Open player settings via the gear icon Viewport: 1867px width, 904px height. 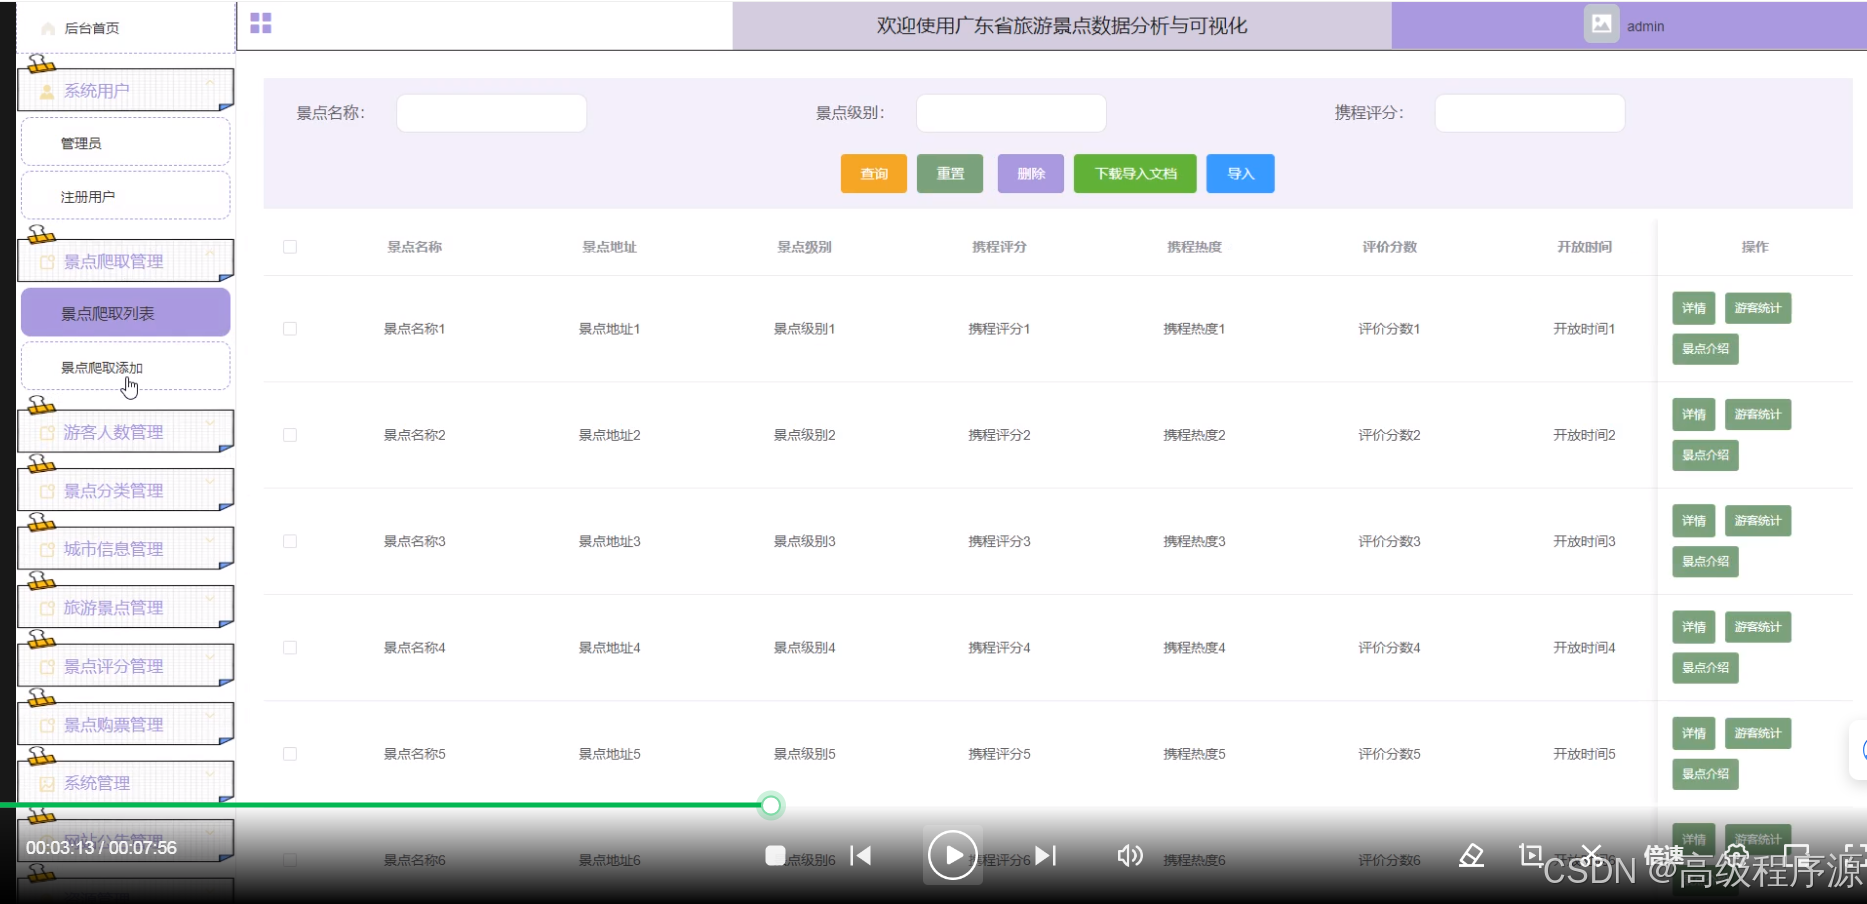[x=1737, y=856]
